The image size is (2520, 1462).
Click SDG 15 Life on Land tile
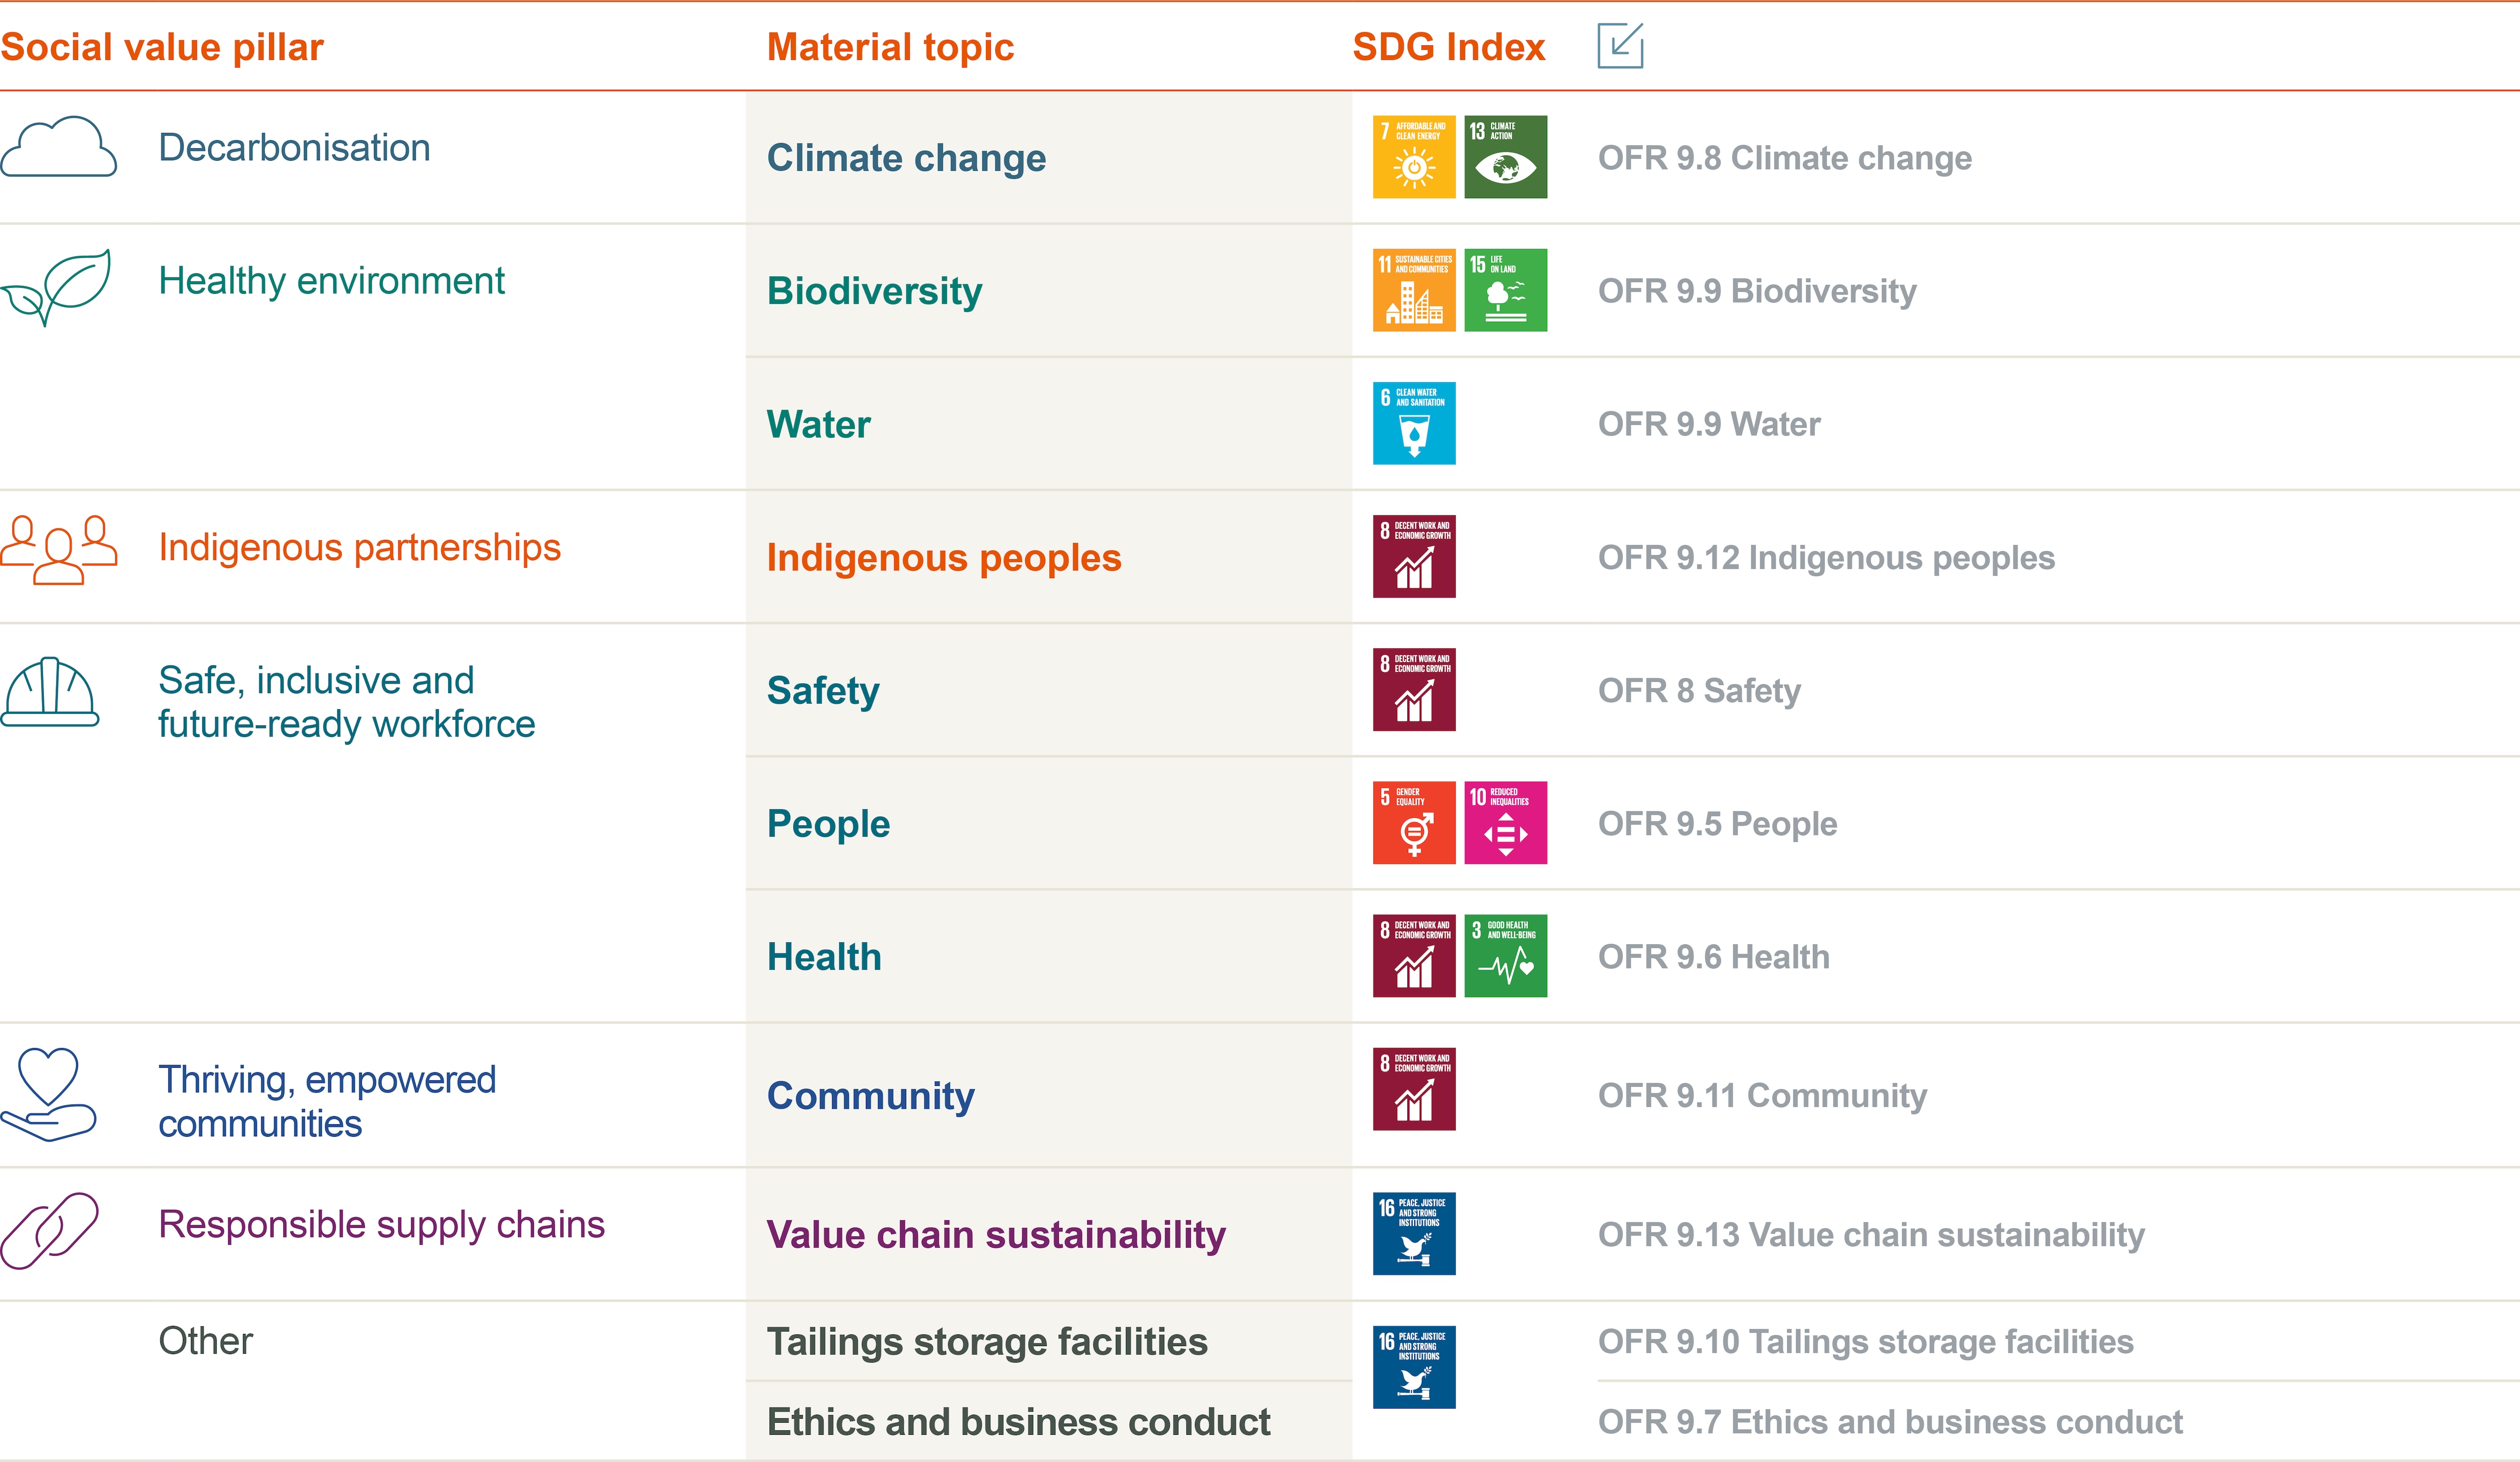pyautogui.click(x=1505, y=290)
